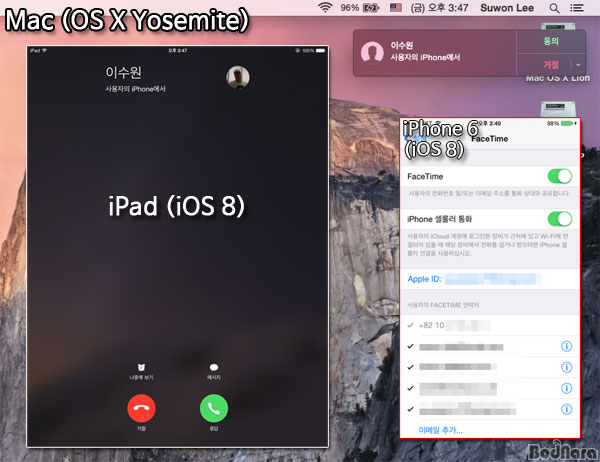This screenshot has height=462, width=600.
Task: Click iPhone battery icon showing 98%
Action: [x=567, y=123]
